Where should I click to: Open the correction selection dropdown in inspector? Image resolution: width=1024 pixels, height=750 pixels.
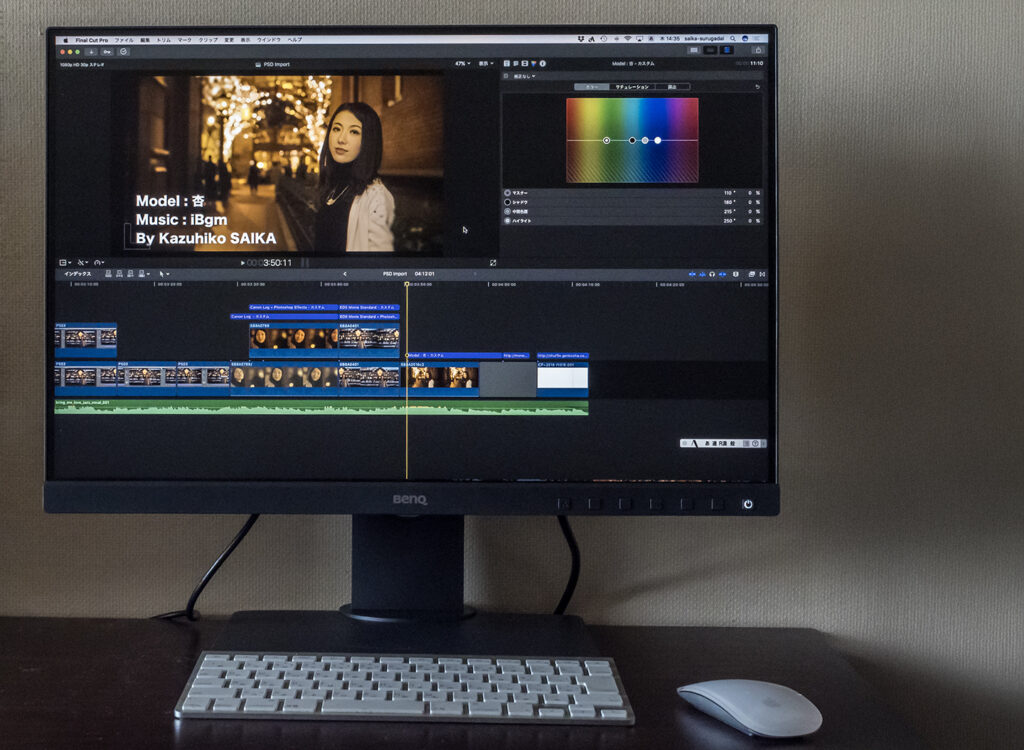[x=524, y=76]
